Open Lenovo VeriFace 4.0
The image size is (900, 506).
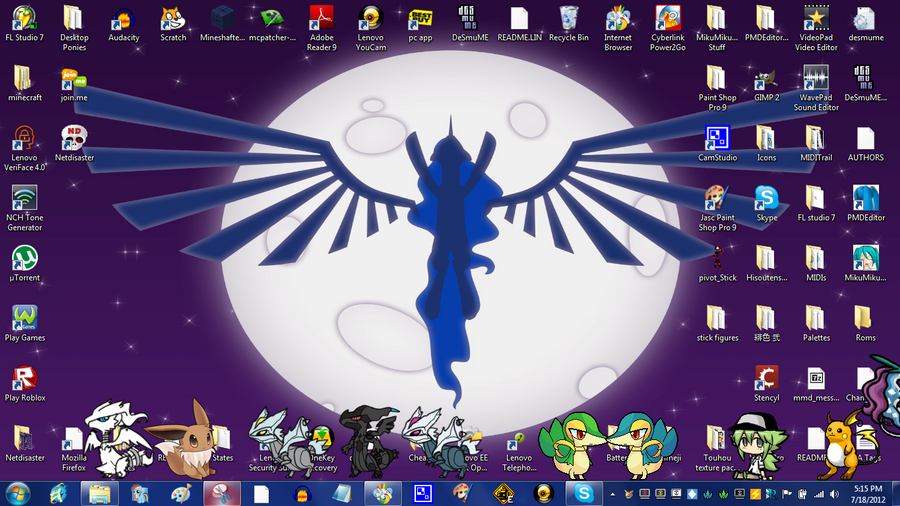(x=25, y=148)
